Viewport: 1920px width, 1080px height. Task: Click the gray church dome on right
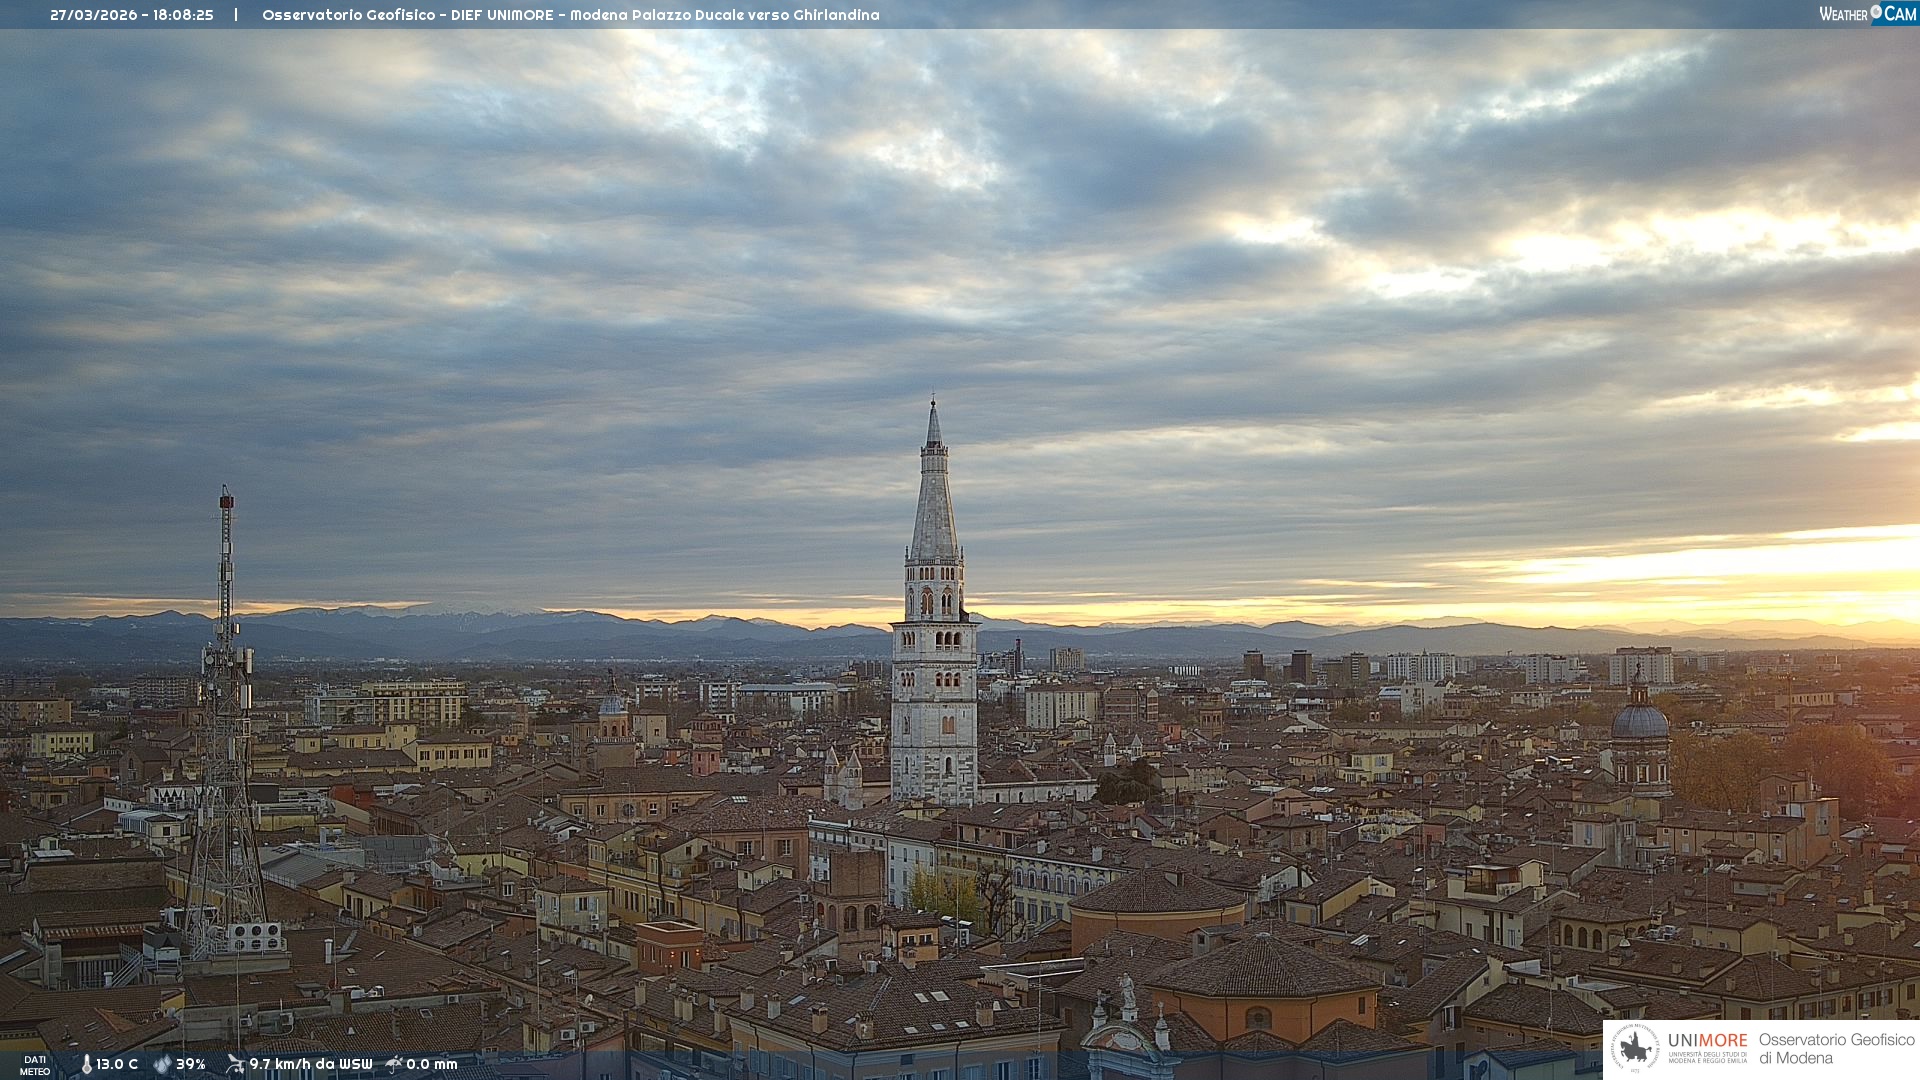(1640, 722)
